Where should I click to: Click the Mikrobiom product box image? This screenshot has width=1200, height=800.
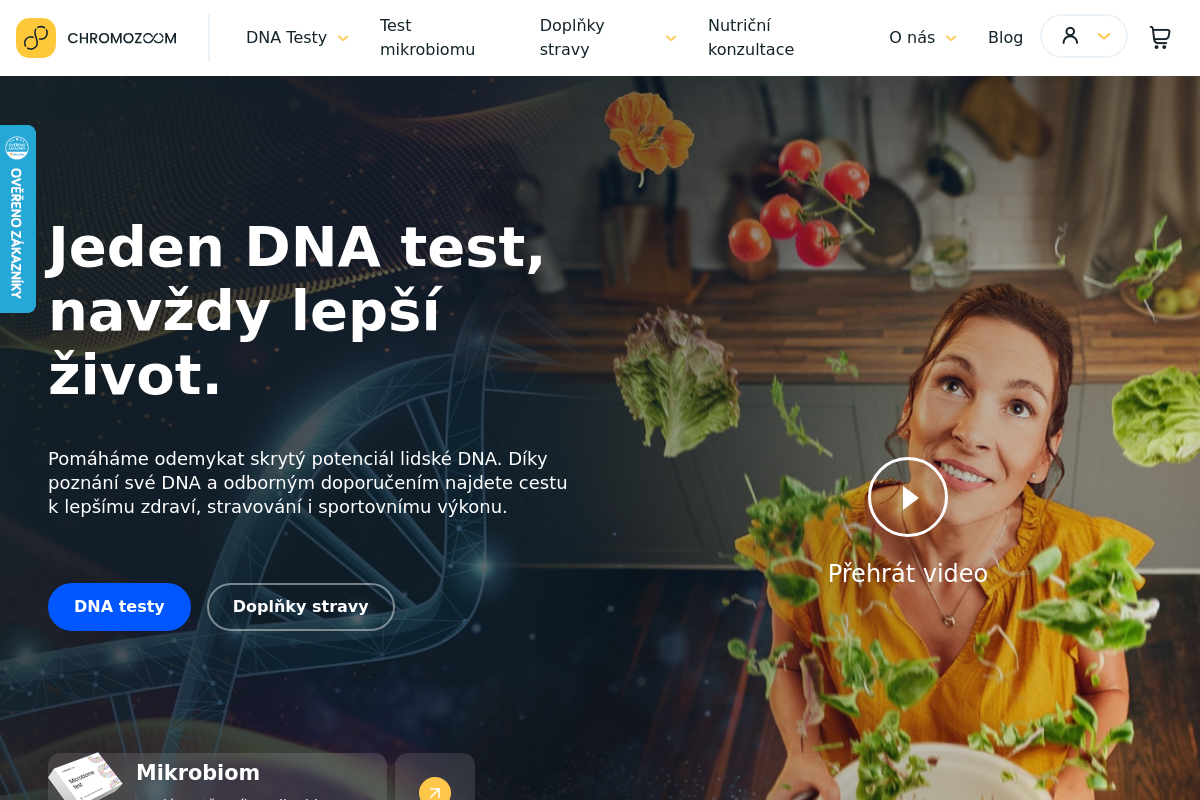[86, 778]
